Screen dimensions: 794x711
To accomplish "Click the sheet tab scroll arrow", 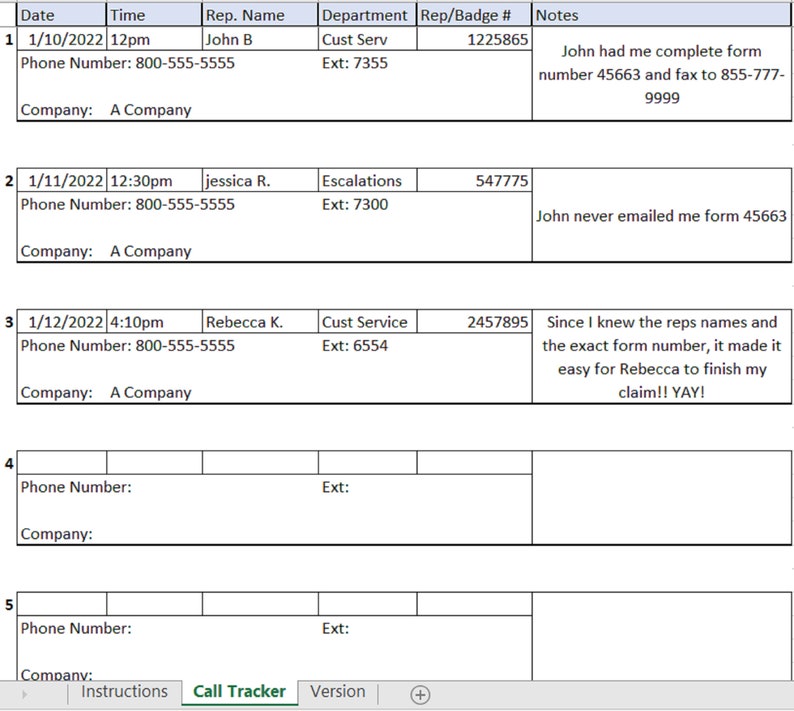I will pyautogui.click(x=24, y=694).
